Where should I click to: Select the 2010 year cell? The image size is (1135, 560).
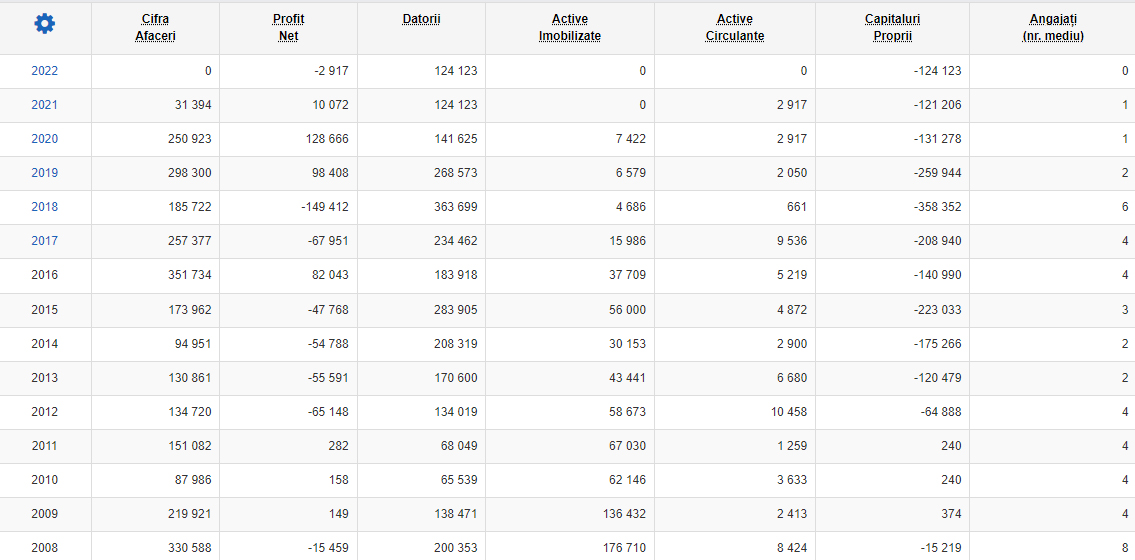45,480
